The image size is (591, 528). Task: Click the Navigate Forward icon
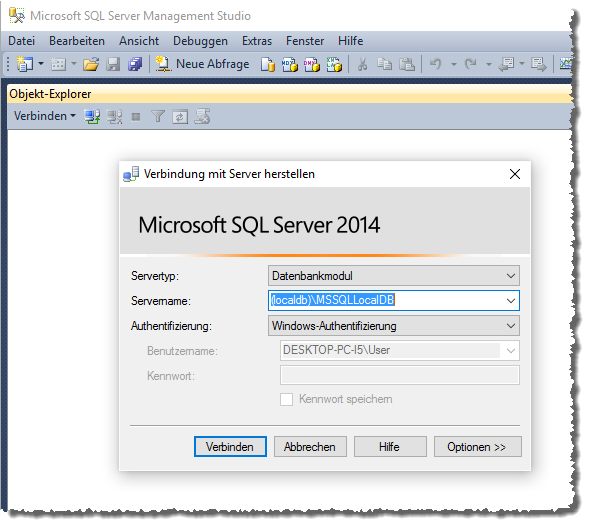coord(539,64)
